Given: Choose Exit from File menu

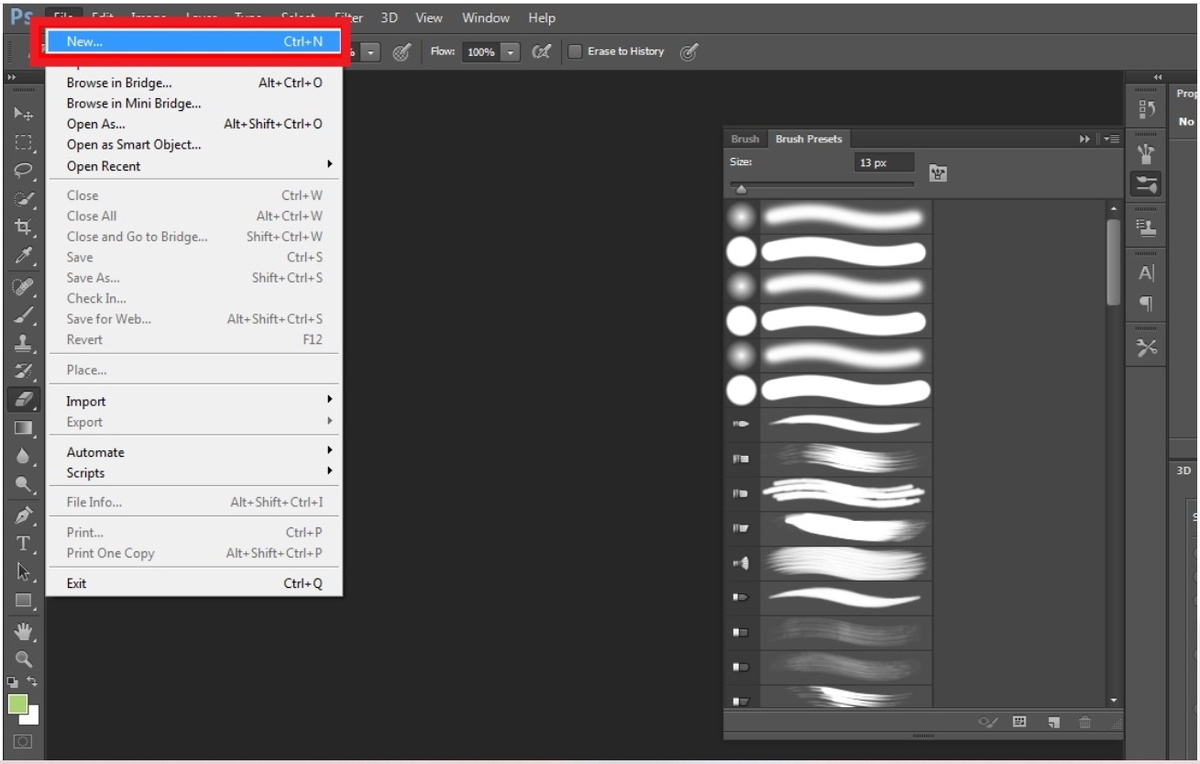Looking at the screenshot, I should pyautogui.click(x=196, y=583).
